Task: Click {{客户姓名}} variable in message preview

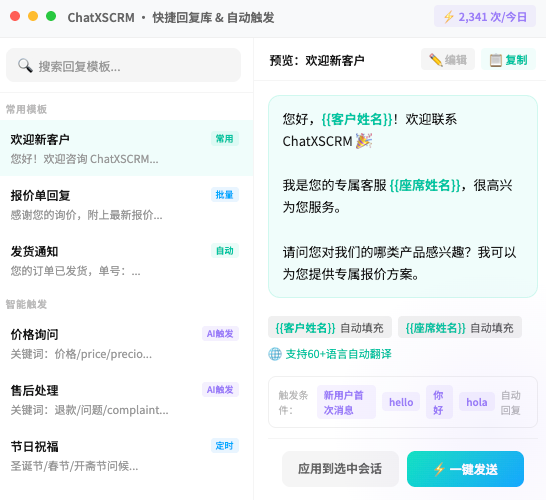Action: [357, 119]
